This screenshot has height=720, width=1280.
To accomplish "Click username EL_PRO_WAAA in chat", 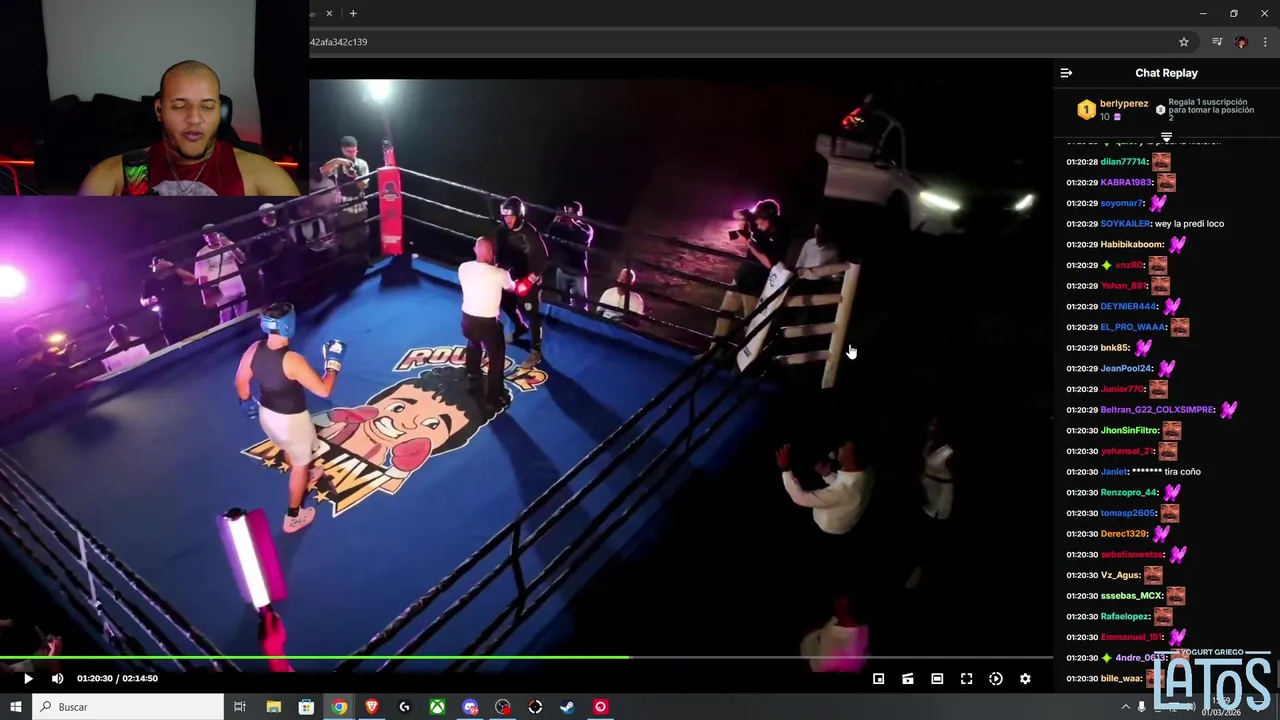I will (1133, 327).
